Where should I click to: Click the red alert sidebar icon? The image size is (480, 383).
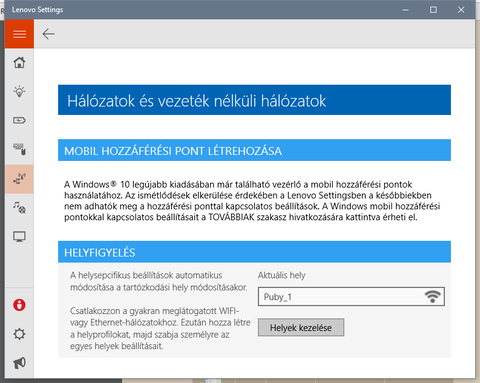coord(19,305)
